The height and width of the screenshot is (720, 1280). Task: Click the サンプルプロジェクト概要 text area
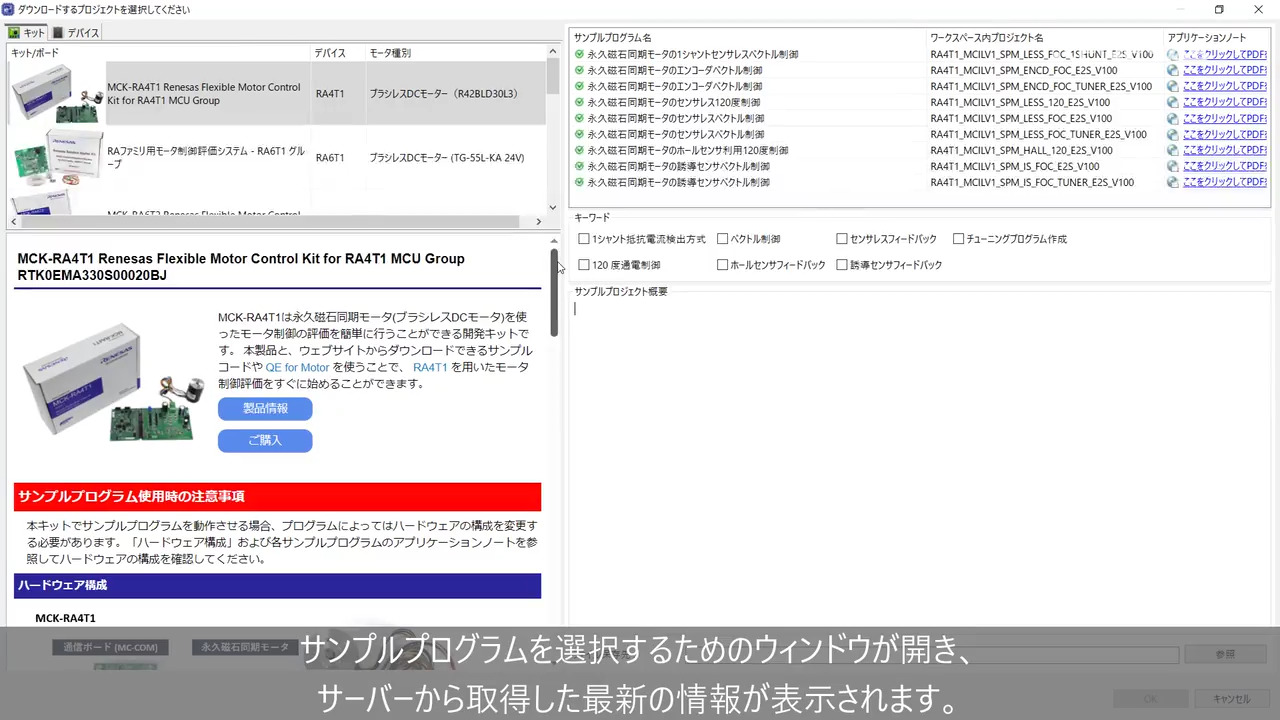918,460
